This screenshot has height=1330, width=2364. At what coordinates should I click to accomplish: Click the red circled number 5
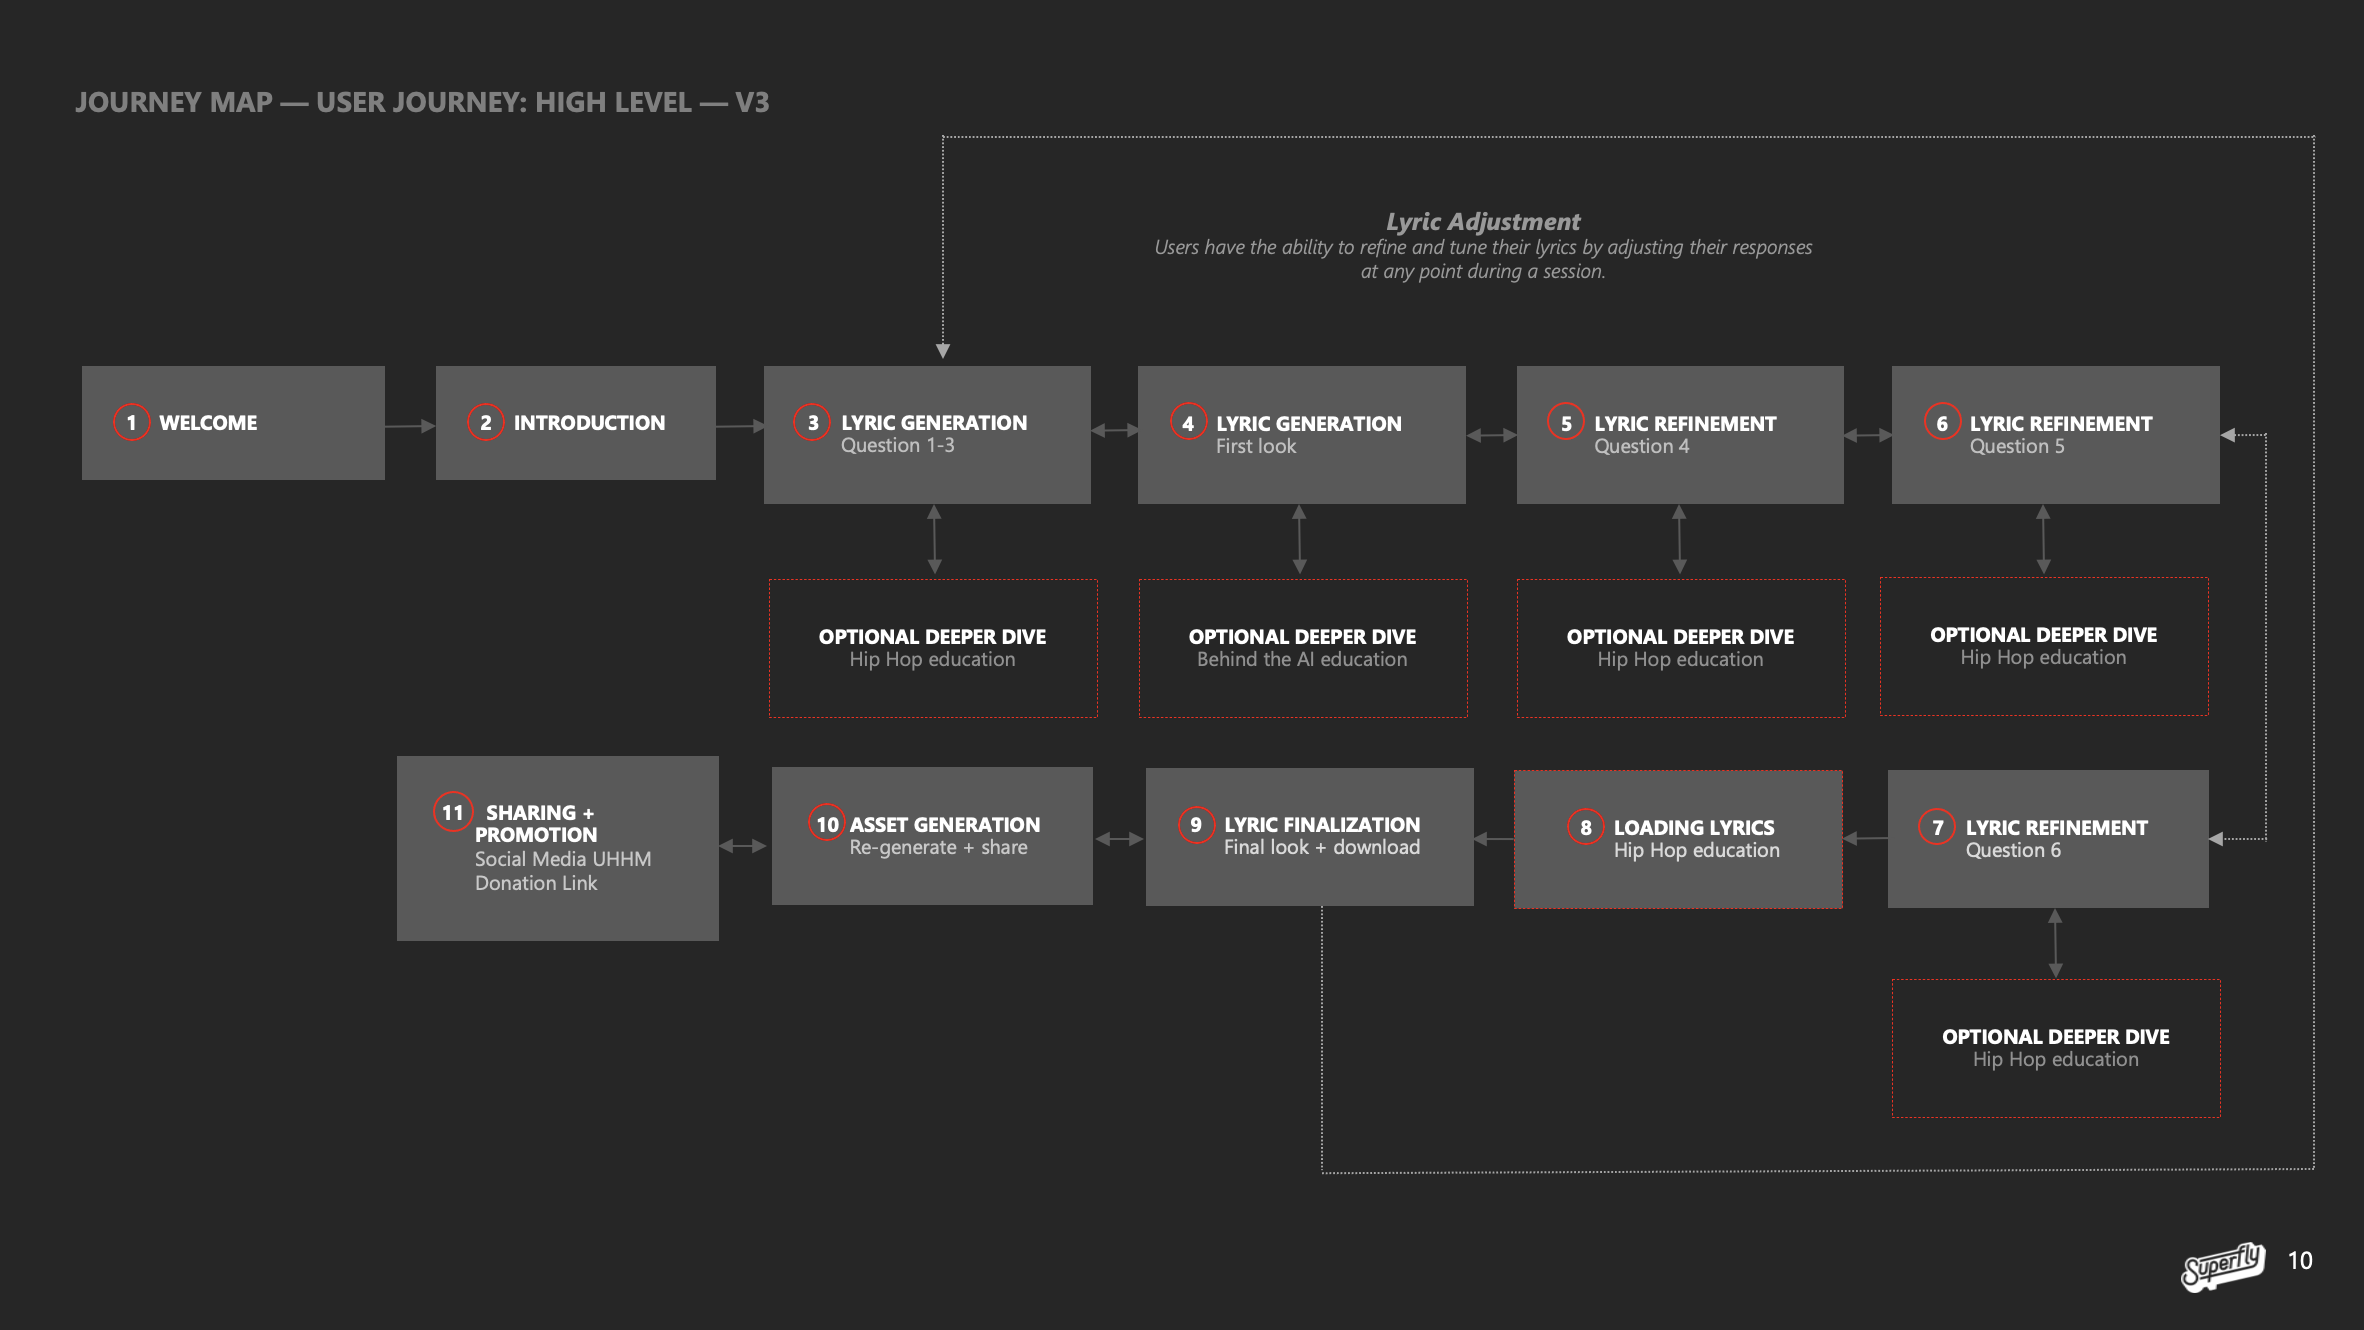click(1566, 423)
